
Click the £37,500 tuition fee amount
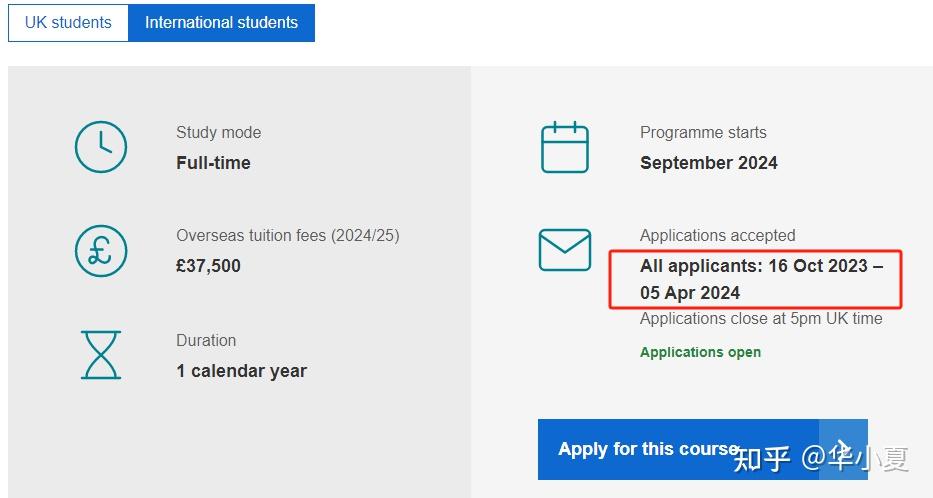coord(208,266)
